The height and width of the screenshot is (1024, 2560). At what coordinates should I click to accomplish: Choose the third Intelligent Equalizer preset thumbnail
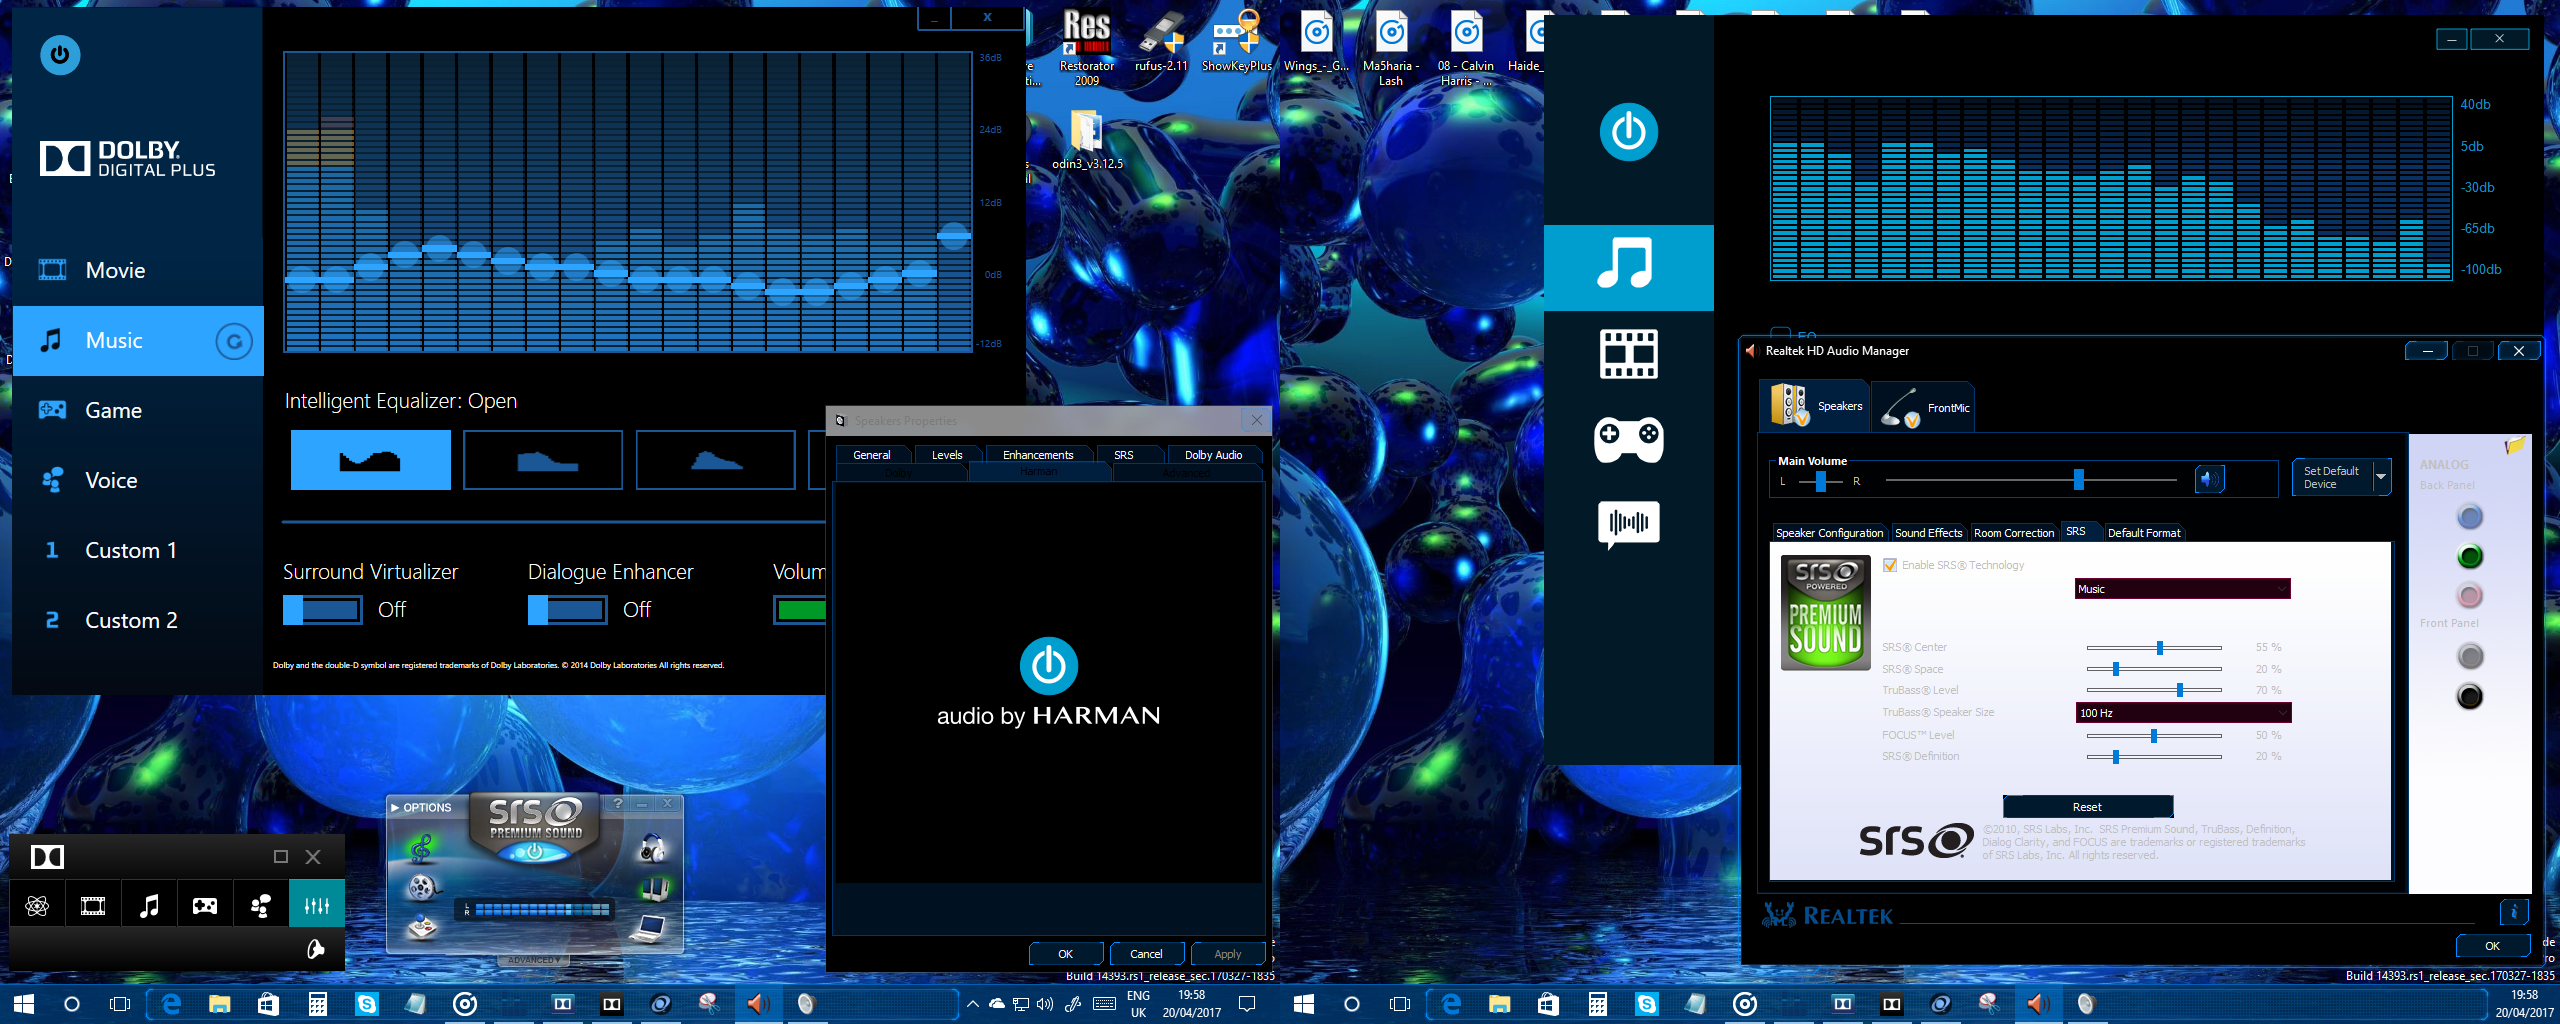716,460
